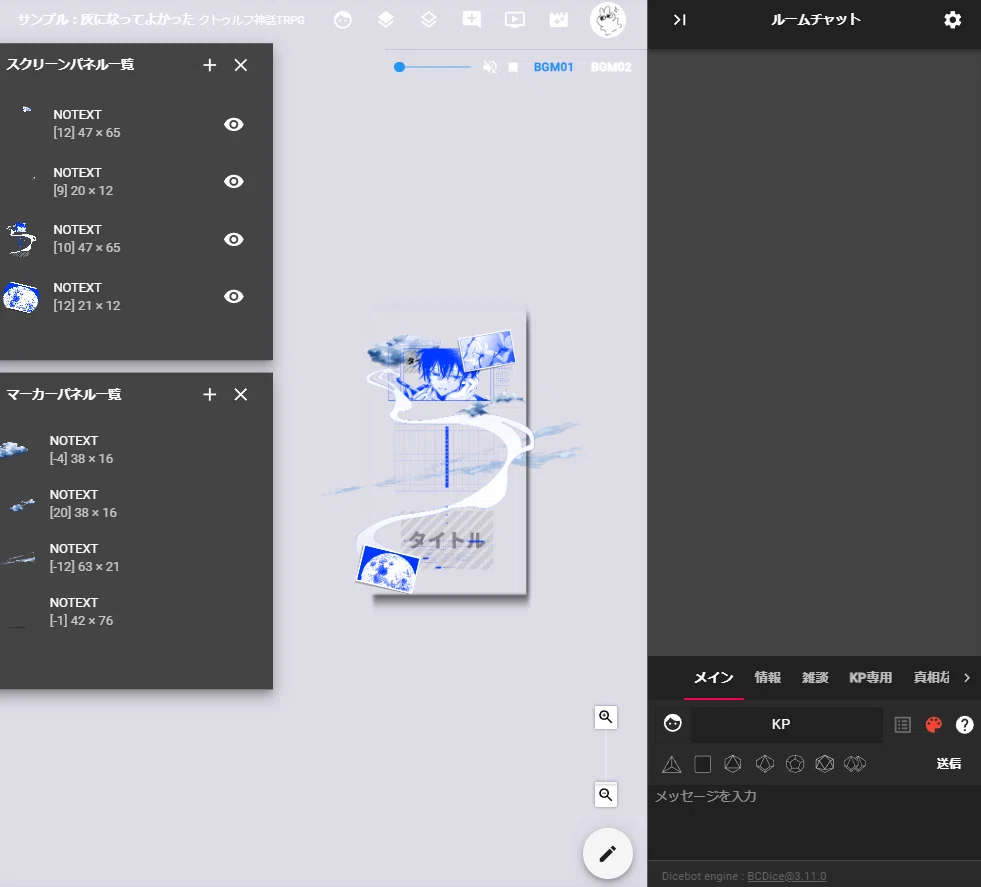The width and height of the screenshot is (981, 887).
Task: Roll the D4 triangle dice
Action: pos(671,764)
